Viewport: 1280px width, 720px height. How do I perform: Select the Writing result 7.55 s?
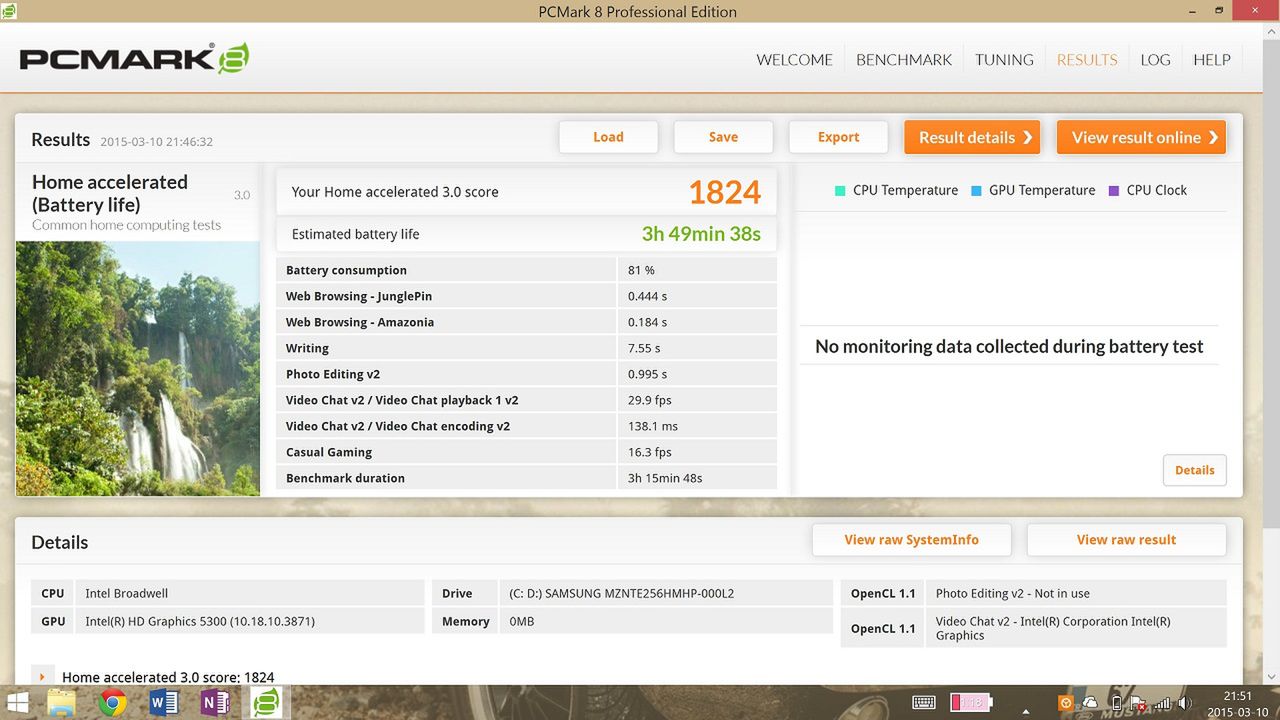pos(644,348)
